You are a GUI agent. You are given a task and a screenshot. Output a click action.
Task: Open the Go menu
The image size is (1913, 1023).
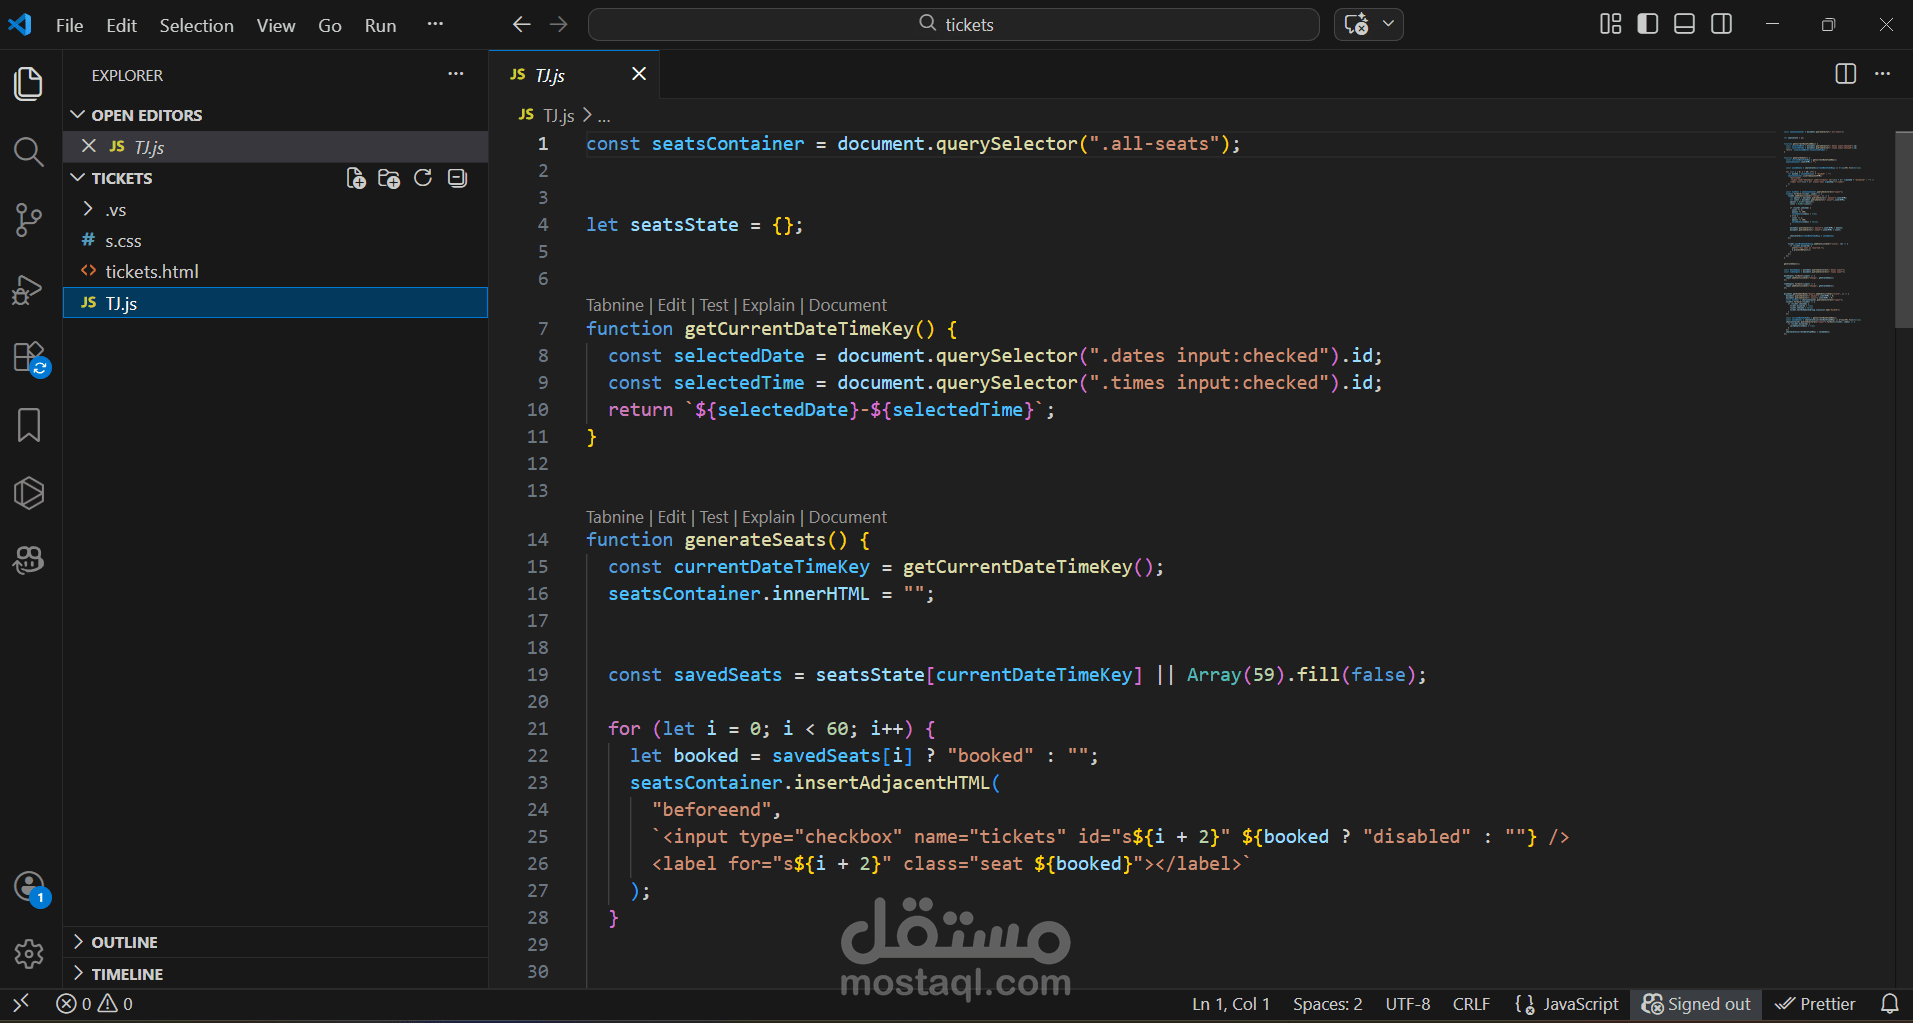[330, 25]
